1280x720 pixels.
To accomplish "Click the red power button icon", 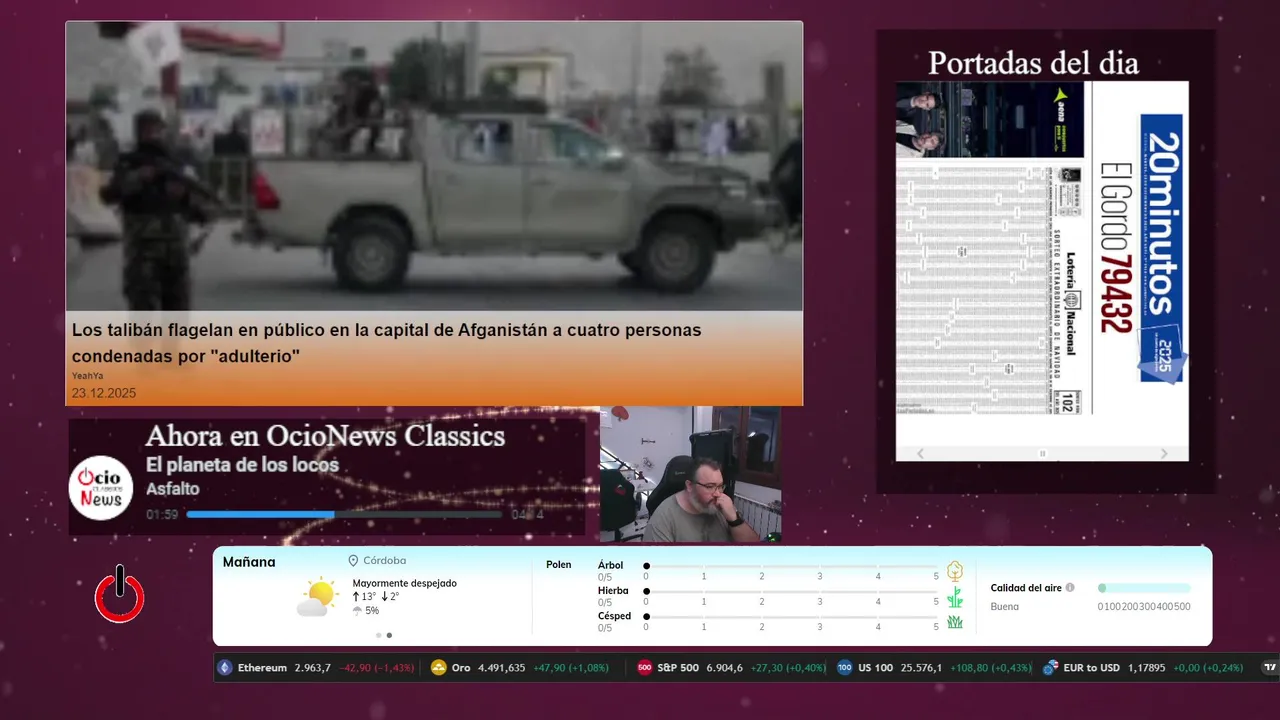I will (x=120, y=595).
